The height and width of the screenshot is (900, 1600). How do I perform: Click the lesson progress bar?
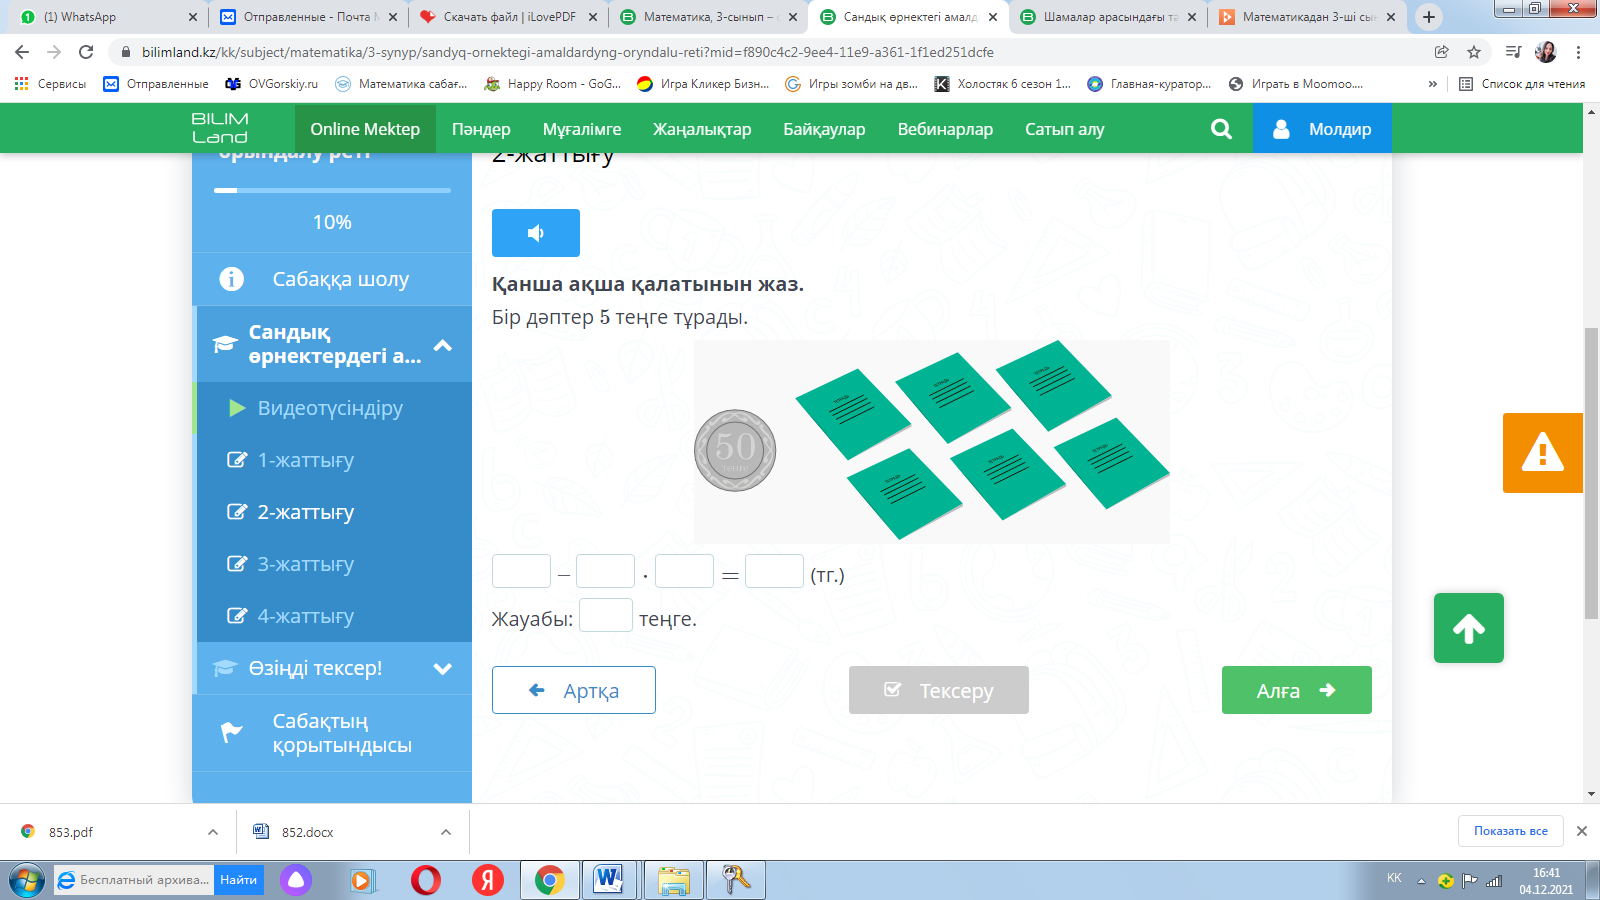(332, 190)
